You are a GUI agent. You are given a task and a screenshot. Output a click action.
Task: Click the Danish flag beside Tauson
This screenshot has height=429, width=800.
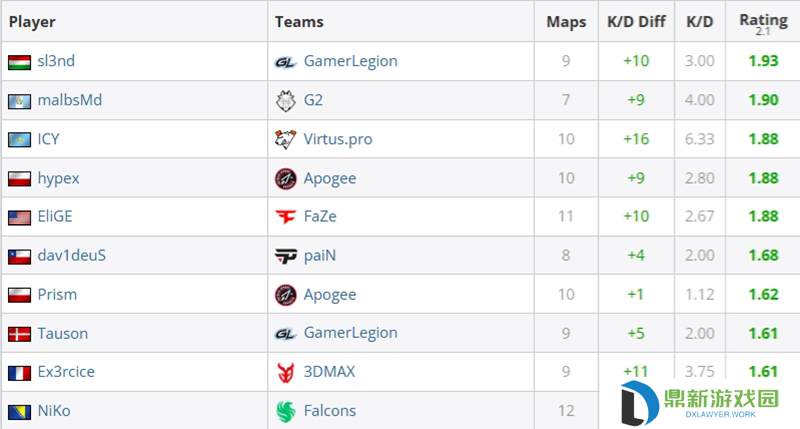click(19, 334)
